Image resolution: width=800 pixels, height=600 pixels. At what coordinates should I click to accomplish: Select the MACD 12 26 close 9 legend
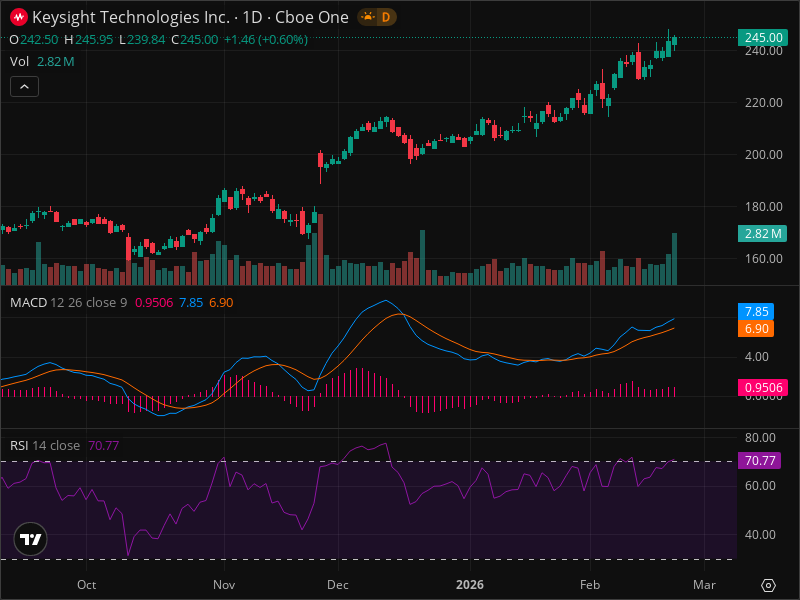[68, 303]
